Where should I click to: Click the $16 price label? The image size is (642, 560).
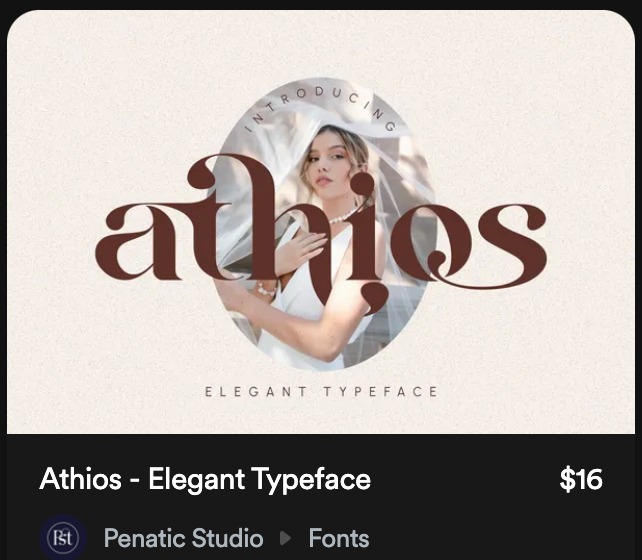(x=581, y=479)
